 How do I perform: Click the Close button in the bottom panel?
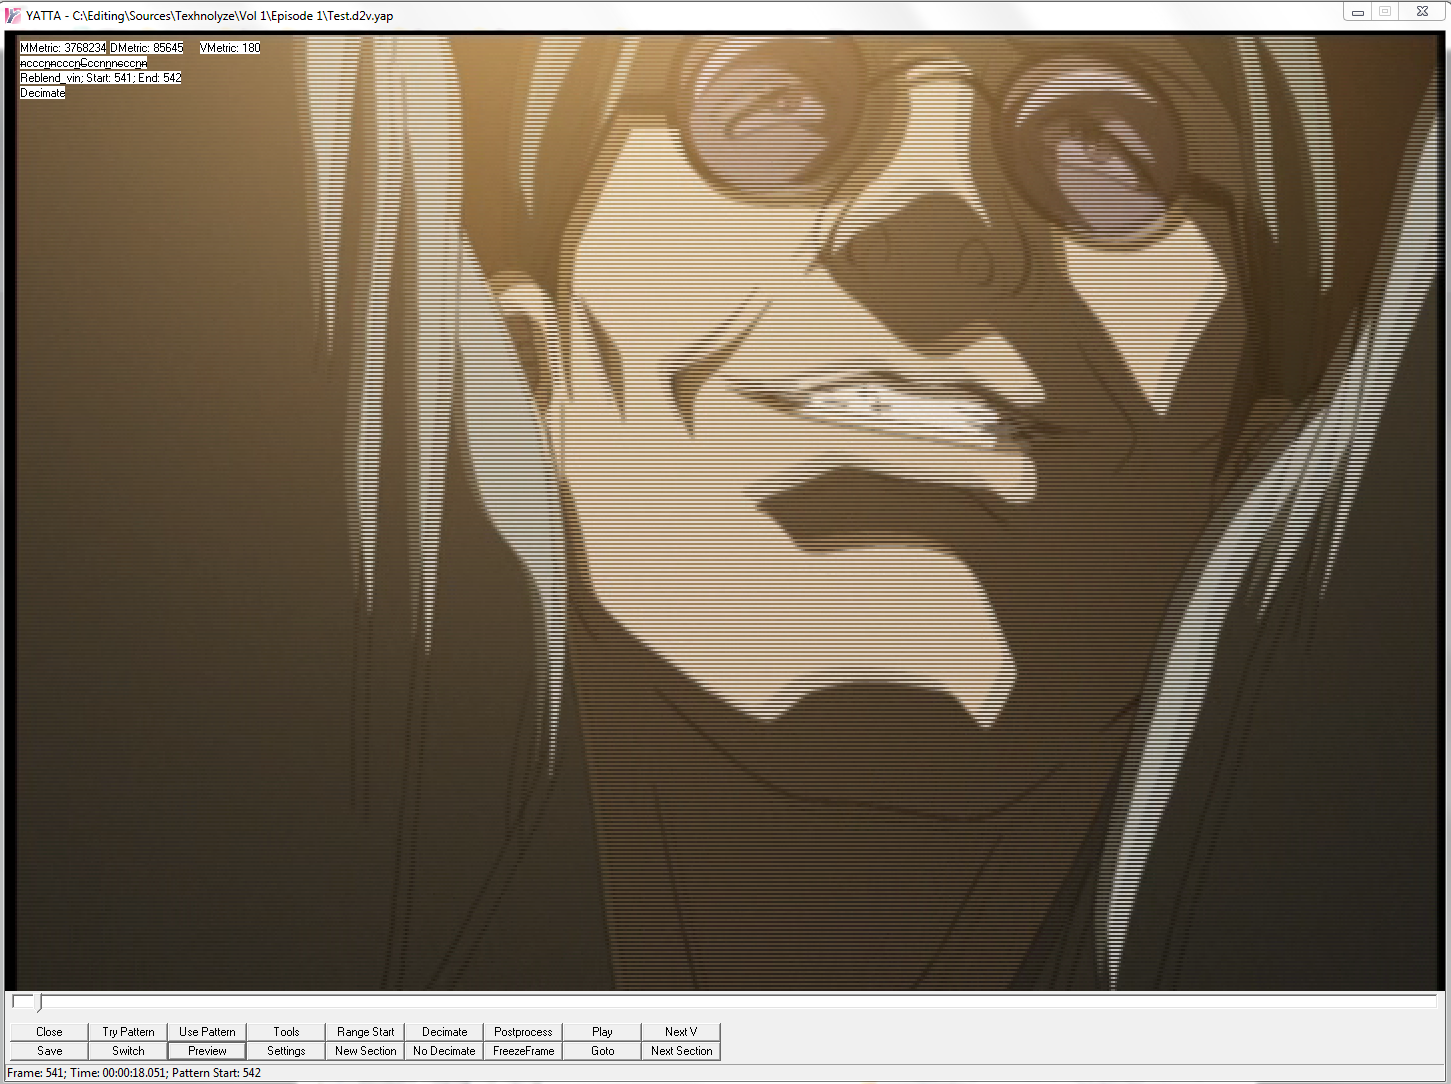(x=49, y=1031)
